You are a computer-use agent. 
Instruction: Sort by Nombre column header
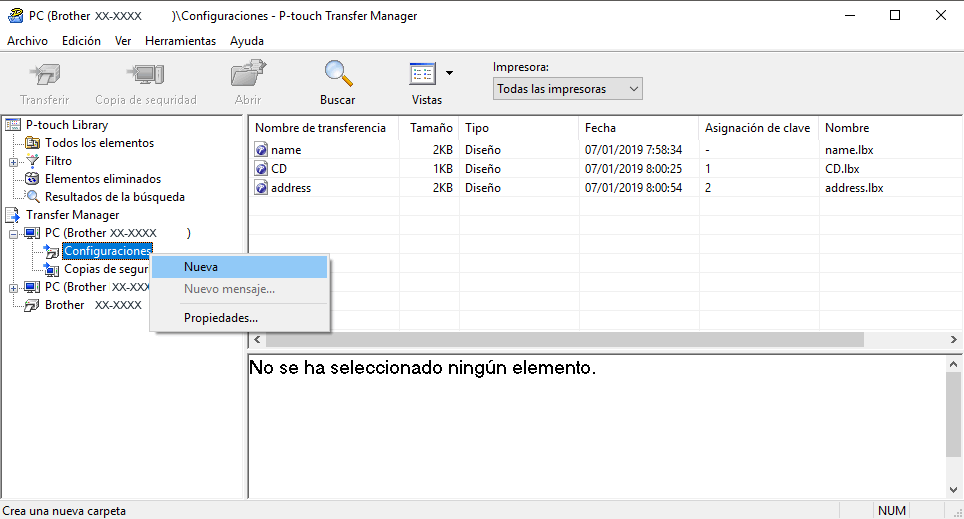coord(891,128)
